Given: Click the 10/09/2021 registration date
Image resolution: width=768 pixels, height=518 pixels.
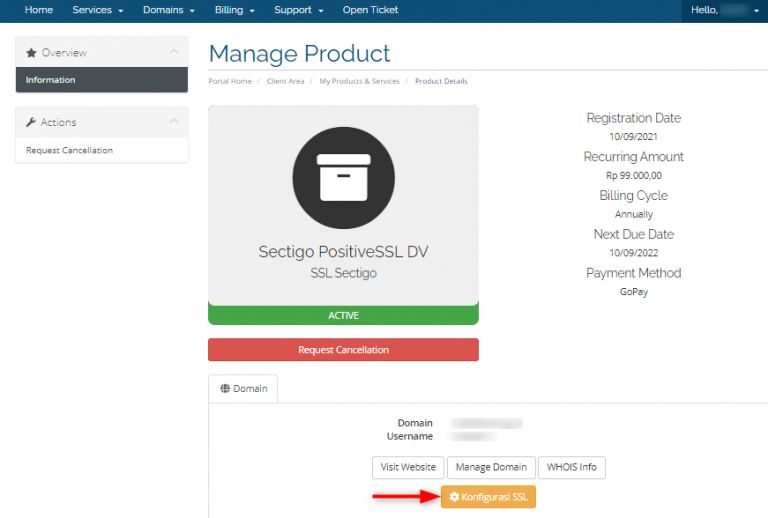Looking at the screenshot, I should 634,137.
